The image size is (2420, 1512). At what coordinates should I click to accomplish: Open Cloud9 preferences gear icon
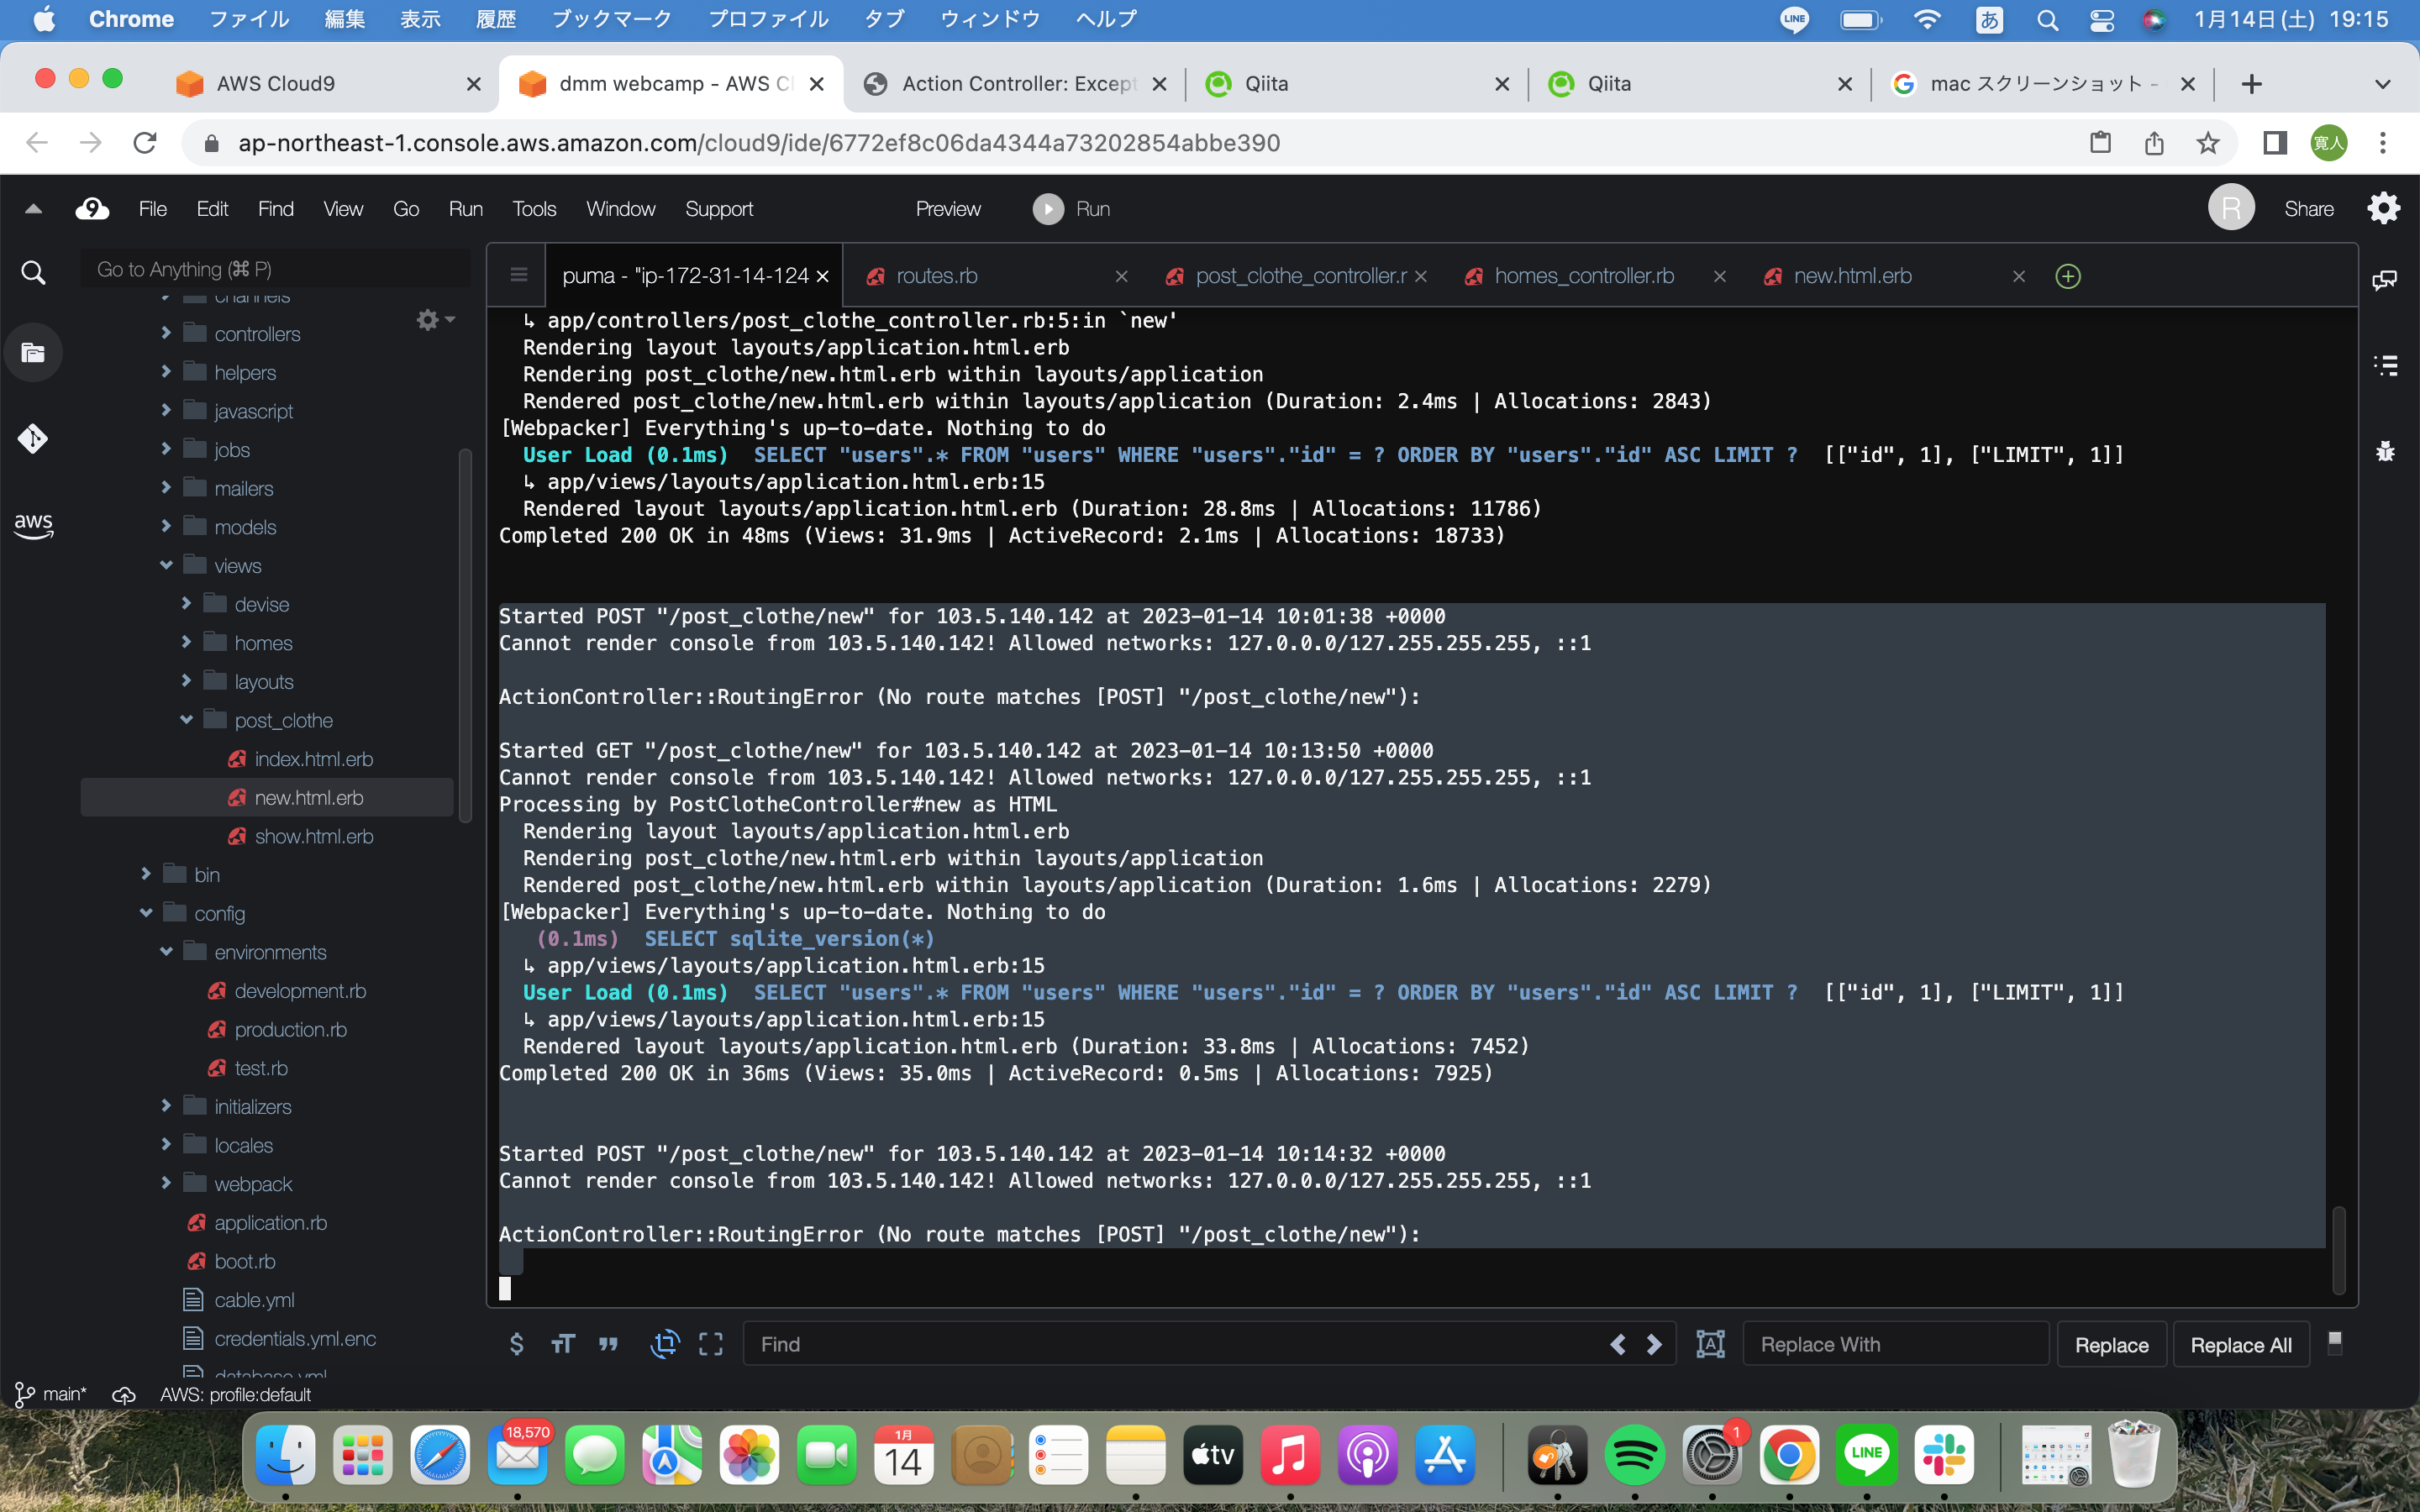(x=2384, y=208)
